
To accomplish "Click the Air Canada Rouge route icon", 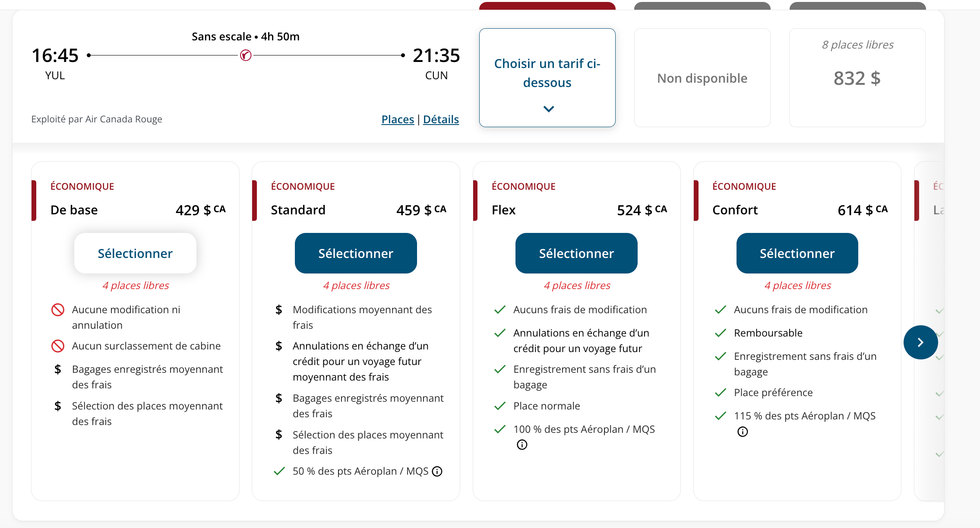I will [x=246, y=55].
